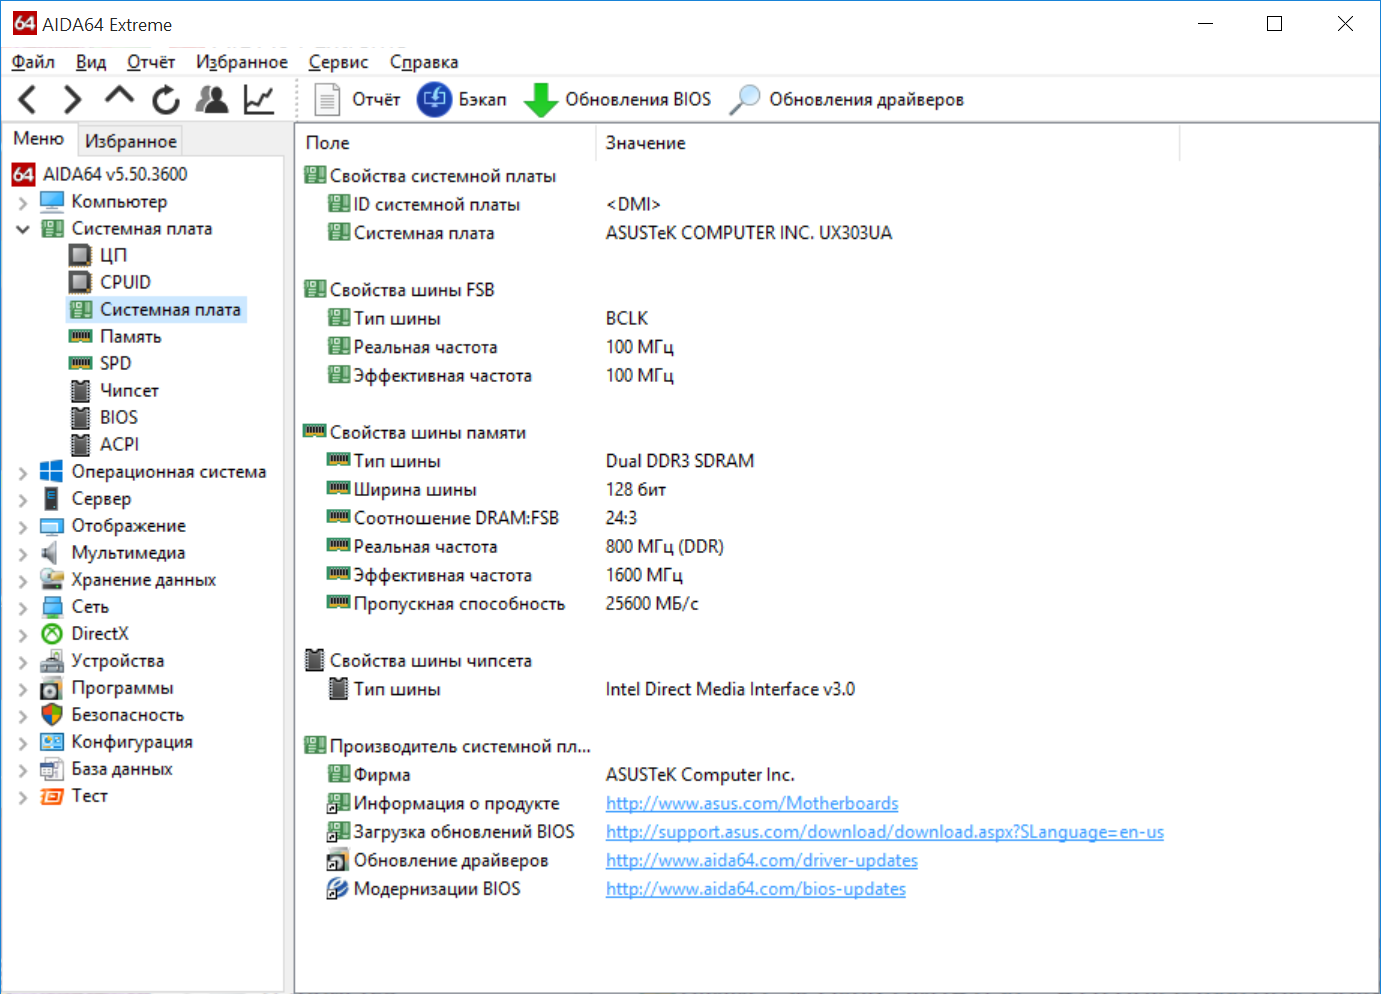The height and width of the screenshot is (994, 1381).
Task: Click the green arrow Обновления BIOS icon
Action: 541,99
